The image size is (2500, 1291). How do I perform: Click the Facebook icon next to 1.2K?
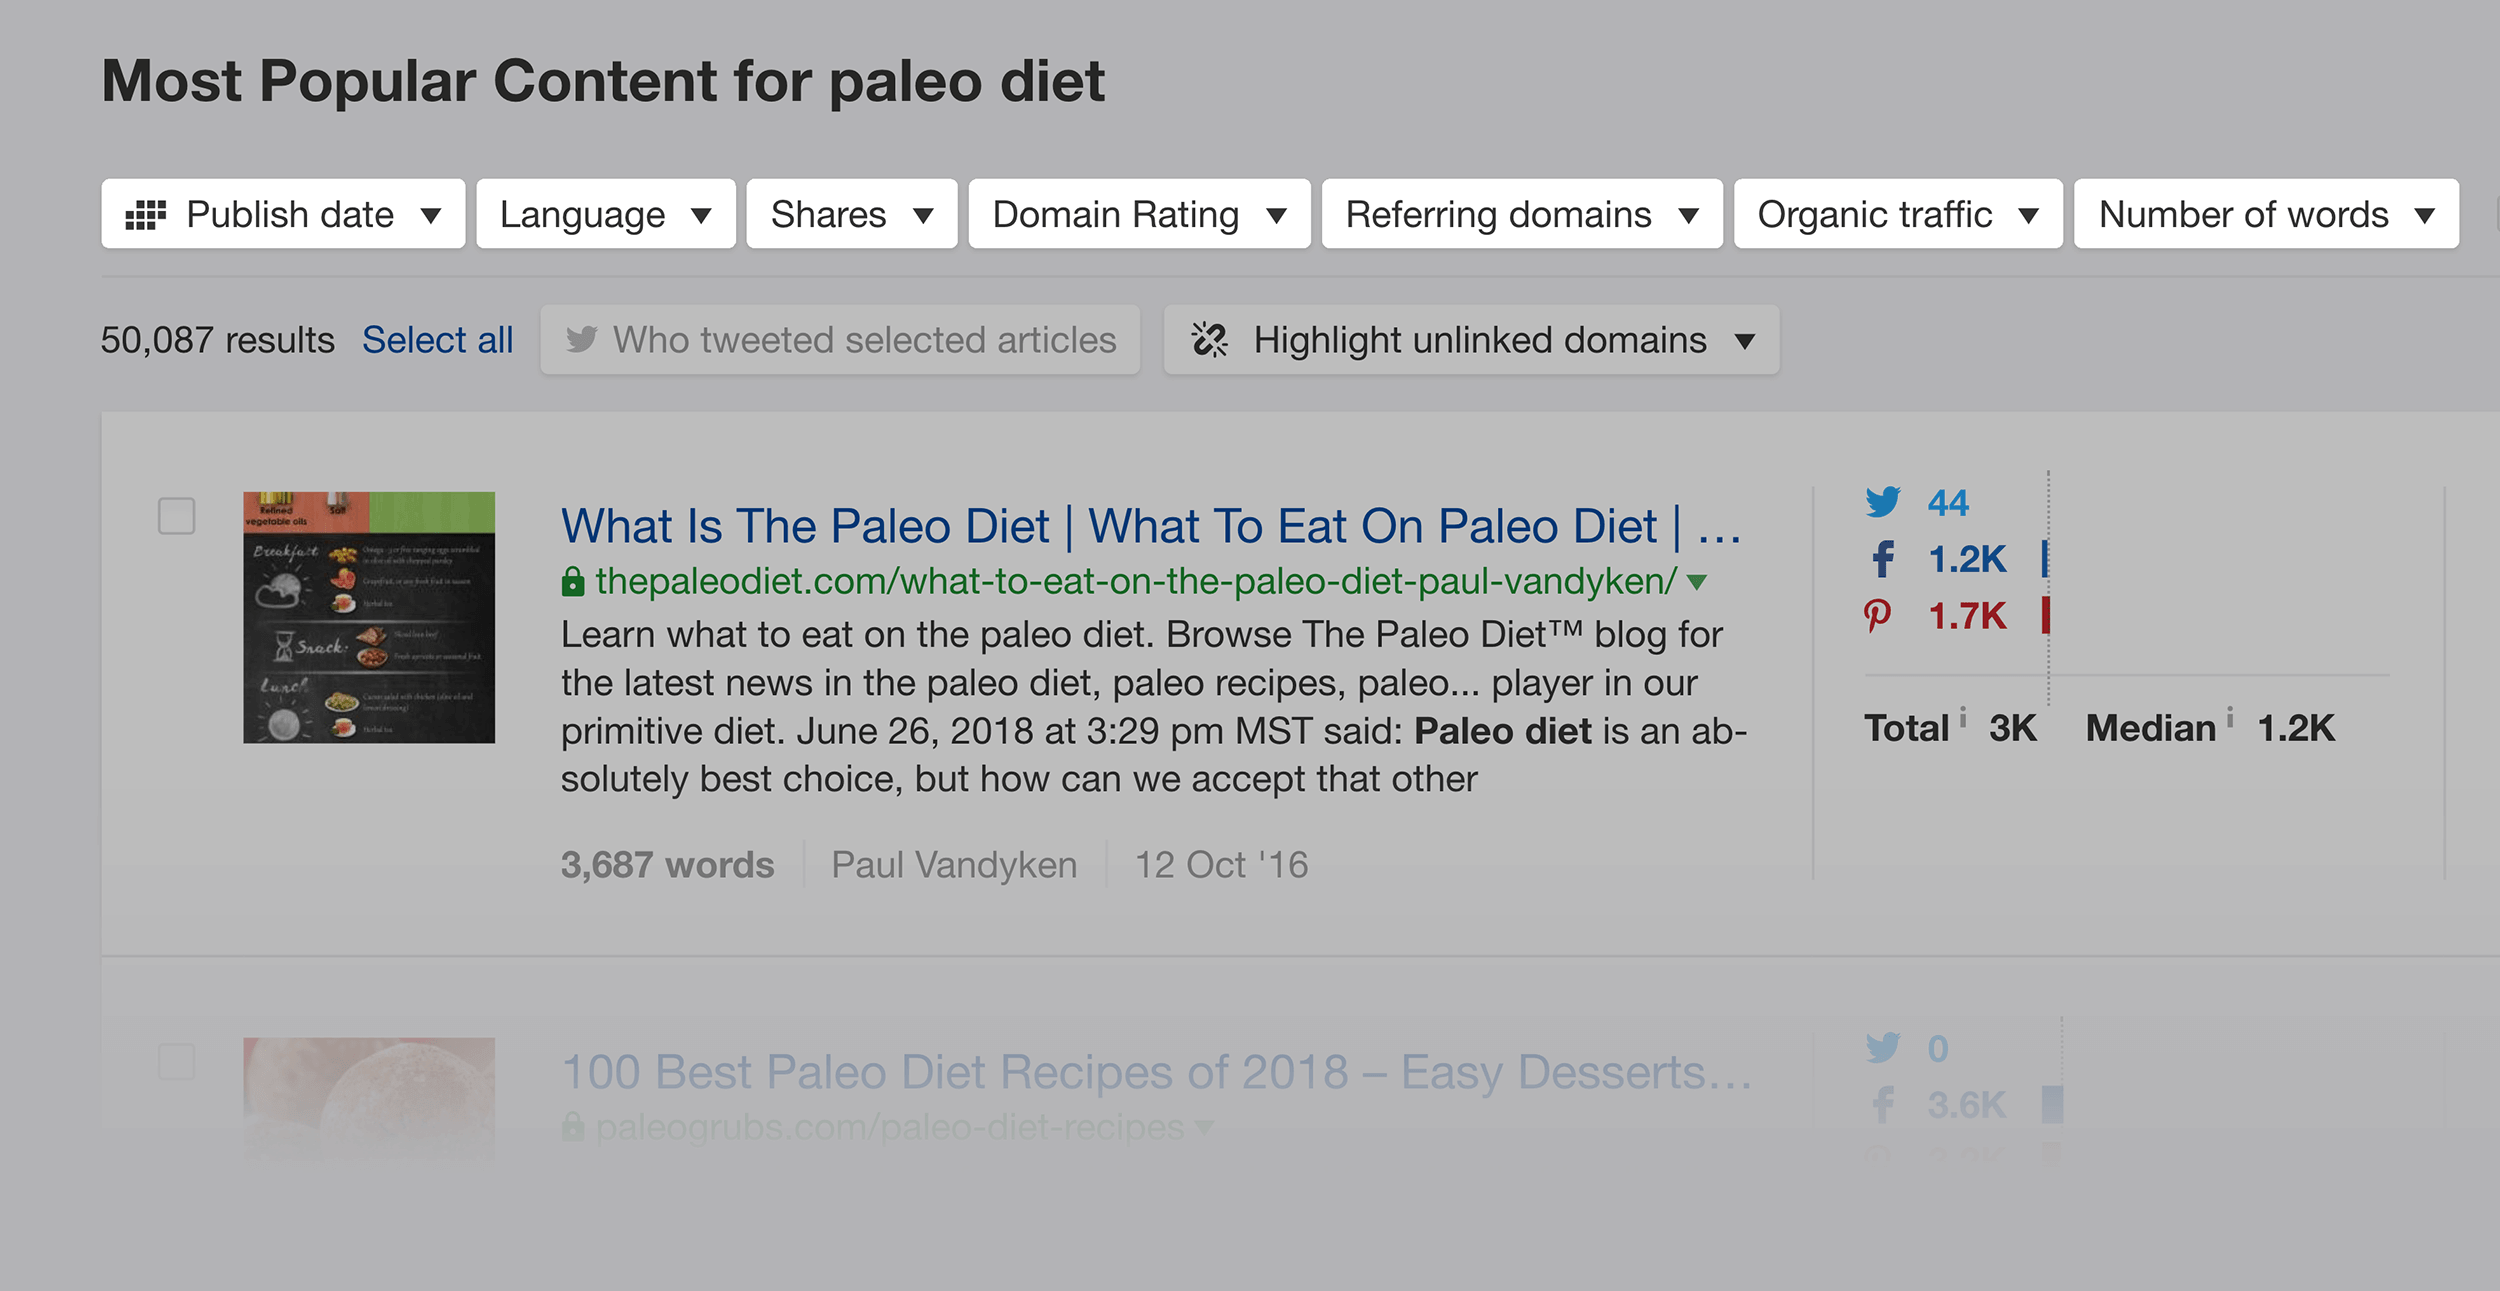[x=1883, y=559]
